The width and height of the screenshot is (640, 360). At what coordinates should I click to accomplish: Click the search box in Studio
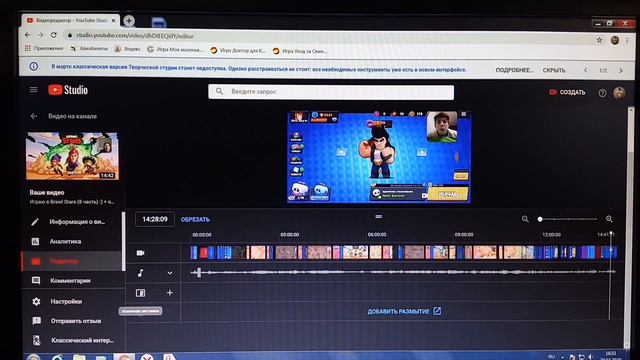331,92
